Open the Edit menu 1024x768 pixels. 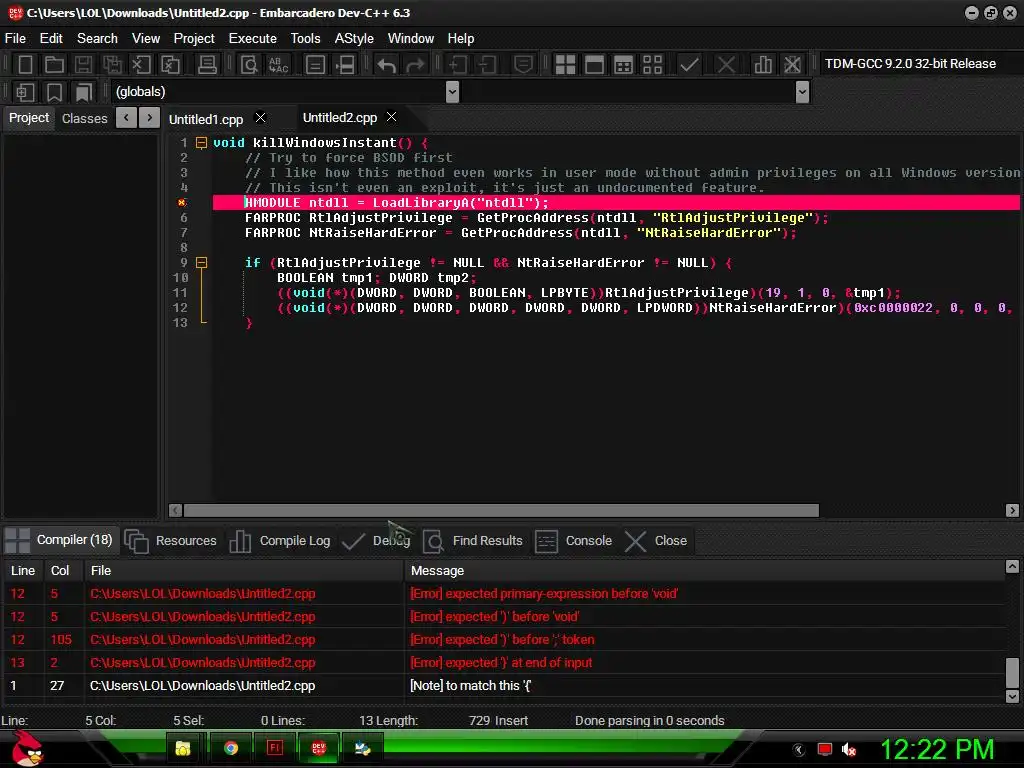pos(51,39)
